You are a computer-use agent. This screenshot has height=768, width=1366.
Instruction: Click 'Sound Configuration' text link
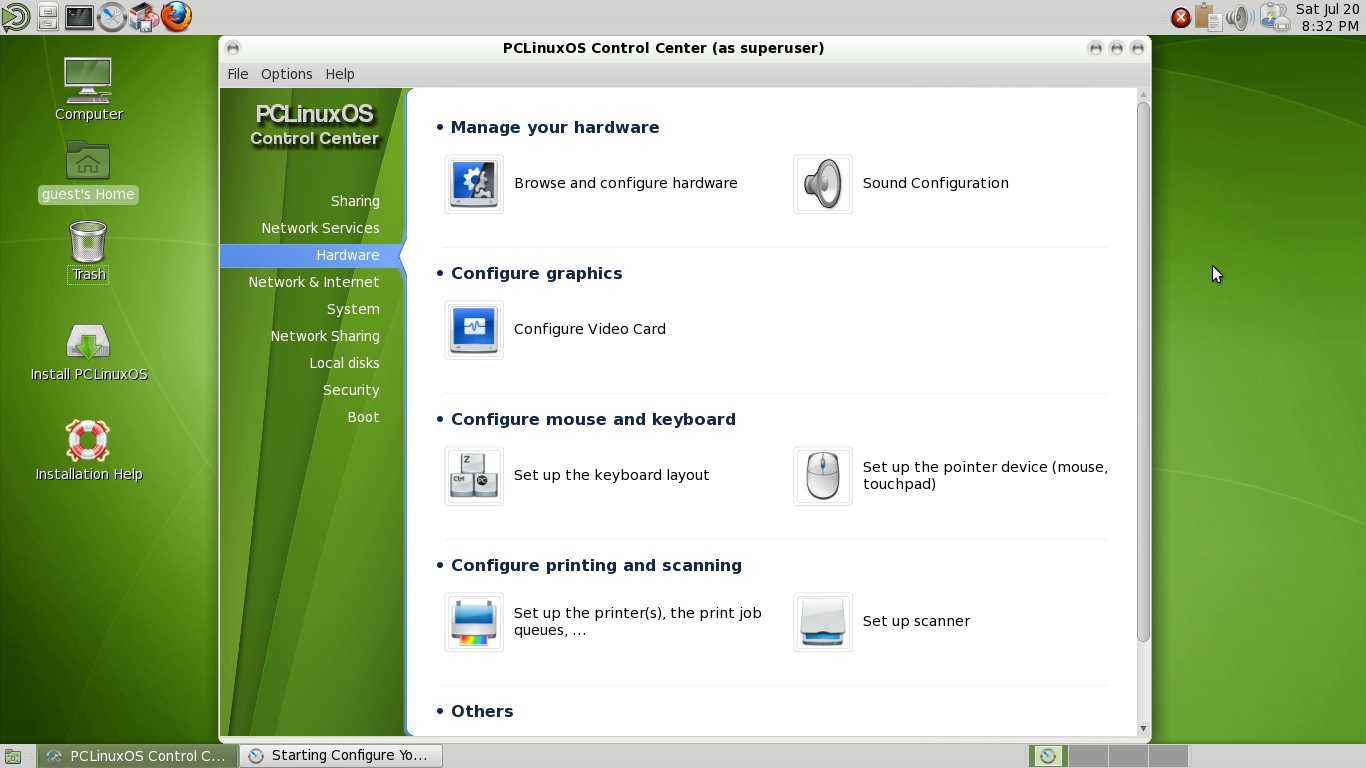(x=936, y=183)
